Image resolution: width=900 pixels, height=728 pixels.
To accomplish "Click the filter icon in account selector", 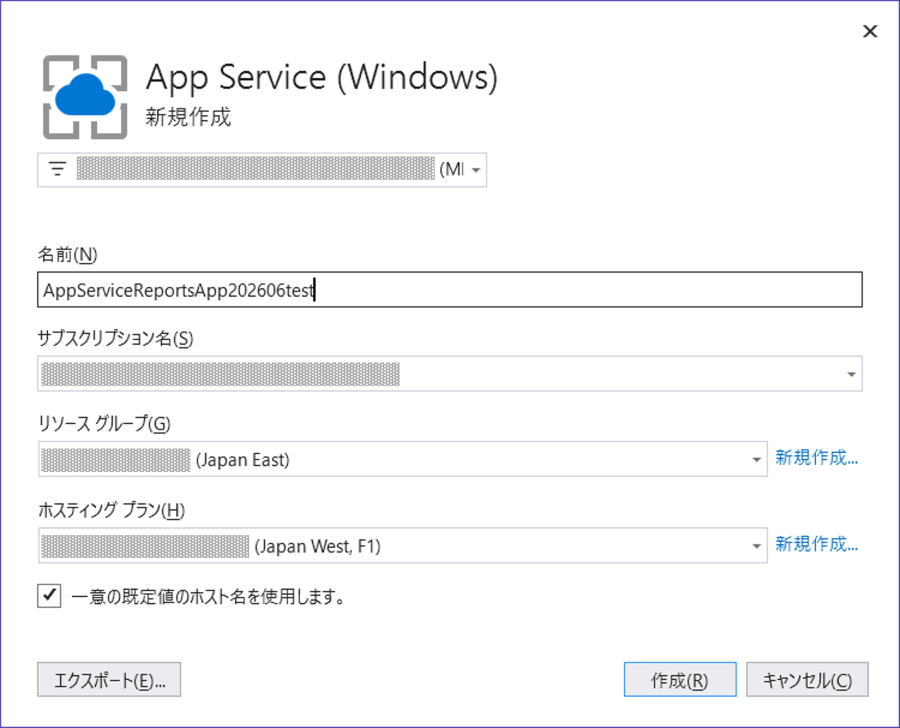I will [x=57, y=169].
